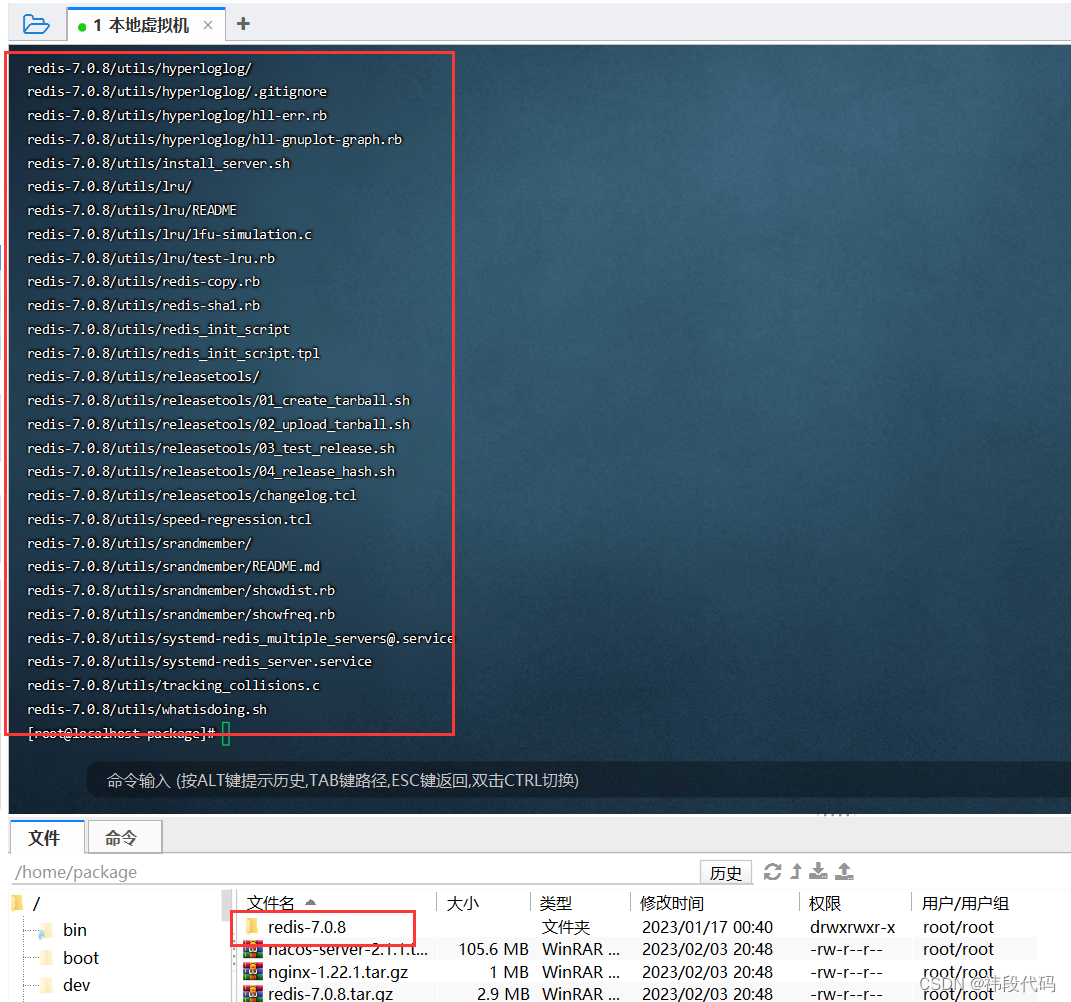
Task: Select the root / folder in tree
Action: coord(36,904)
